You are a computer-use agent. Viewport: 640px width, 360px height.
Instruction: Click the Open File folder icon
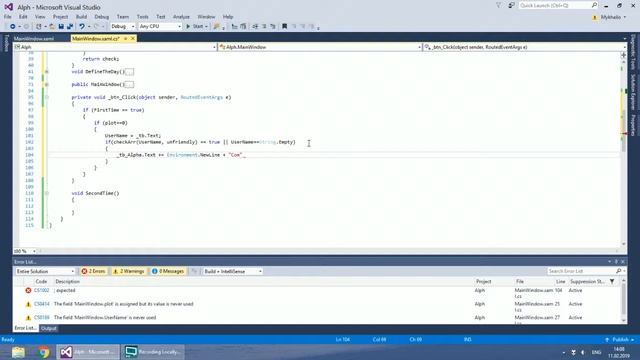[x=52, y=27]
